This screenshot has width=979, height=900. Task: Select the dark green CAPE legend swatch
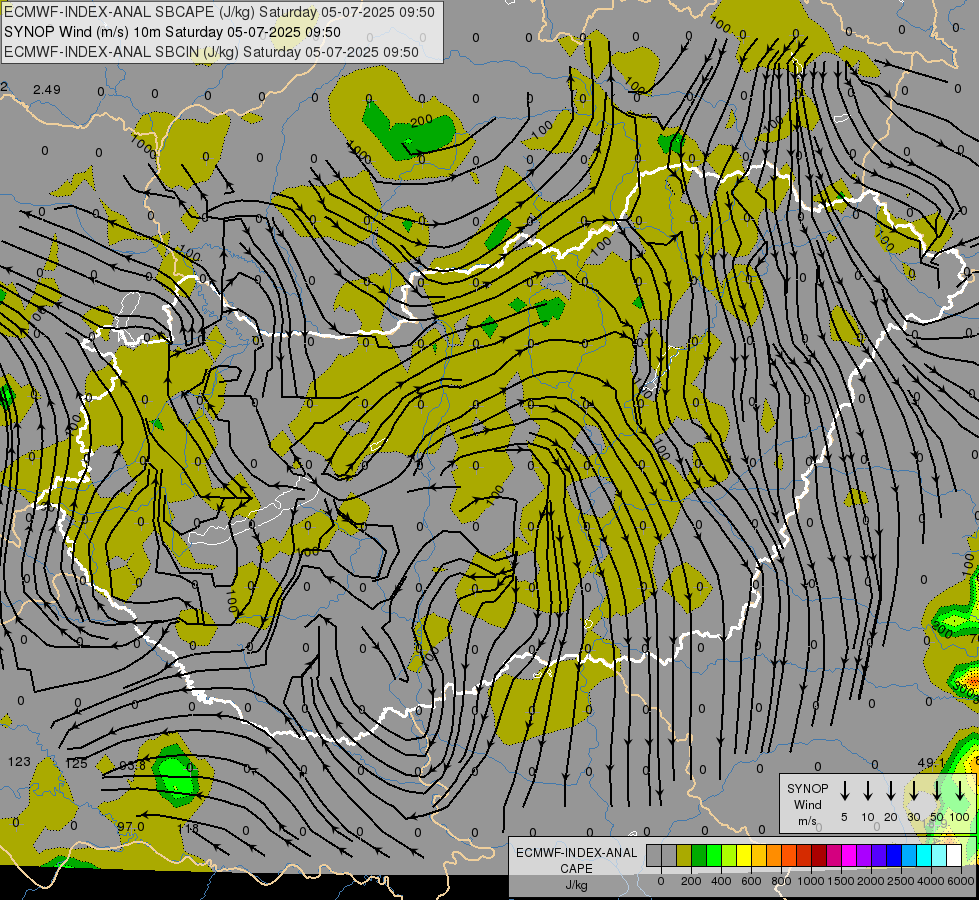(x=699, y=855)
